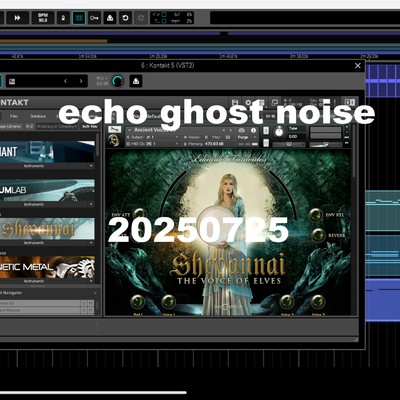Expand dropdown arrow under top library banner
The image size is (400, 400).
pos(91,166)
